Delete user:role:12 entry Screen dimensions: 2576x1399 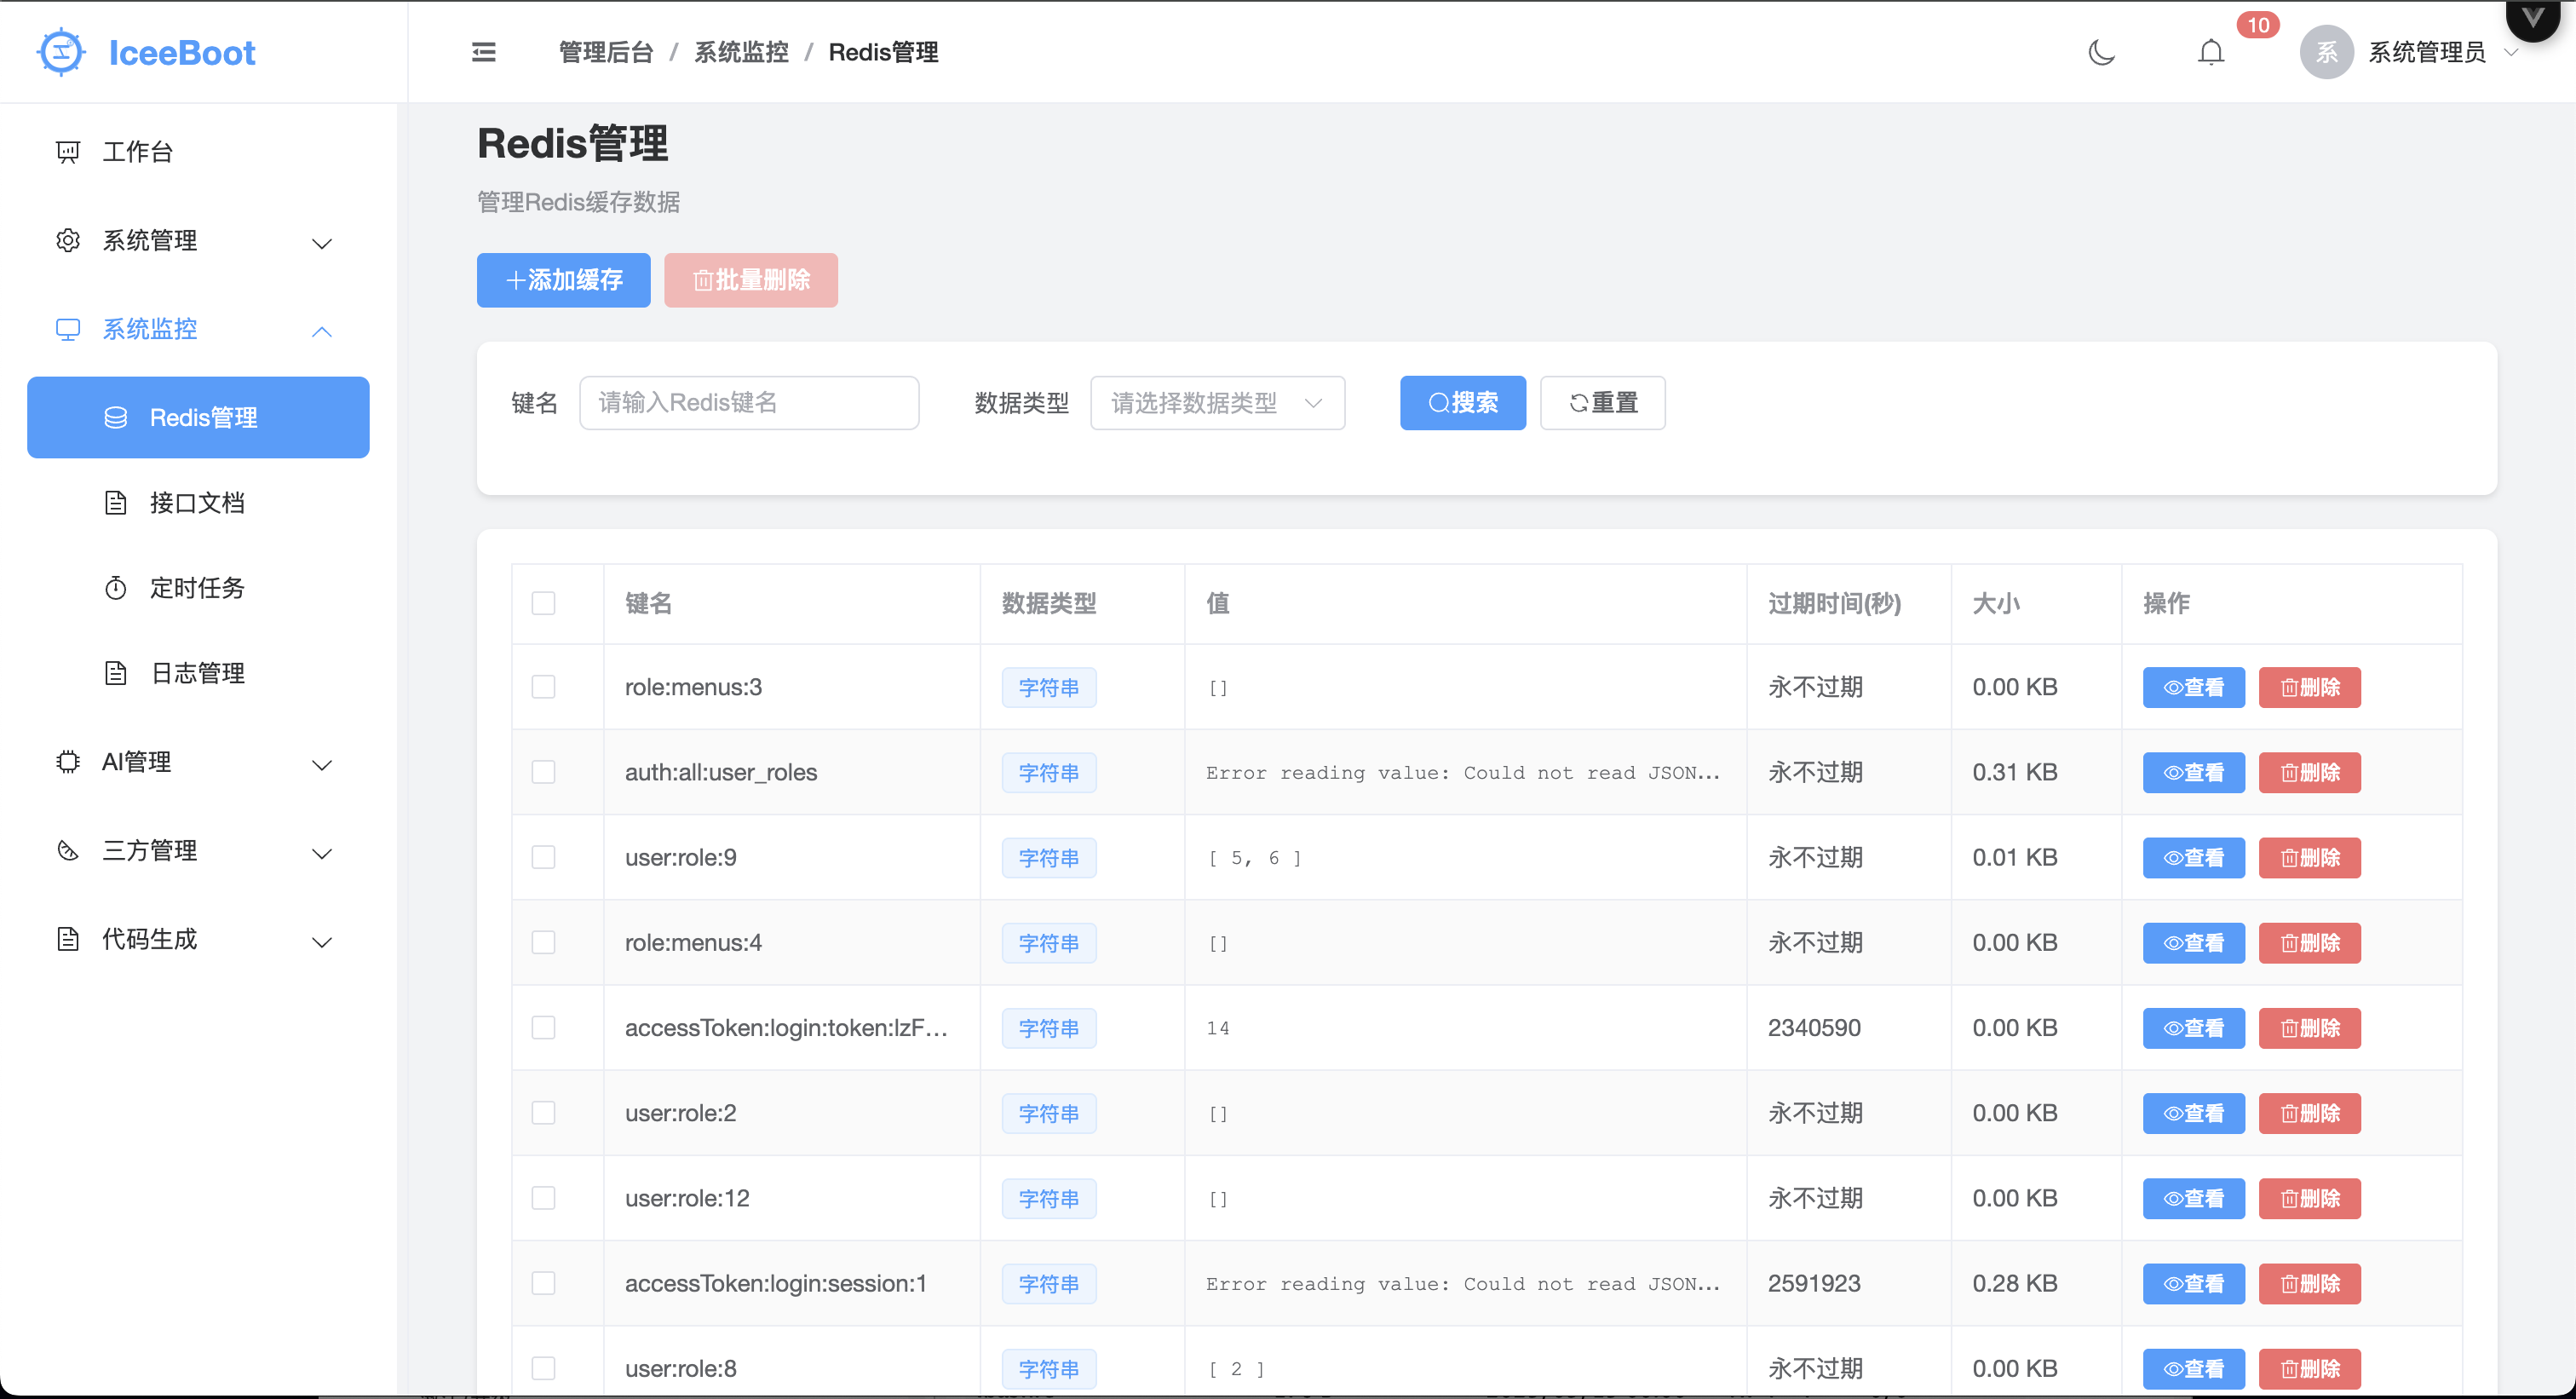tap(2310, 1198)
